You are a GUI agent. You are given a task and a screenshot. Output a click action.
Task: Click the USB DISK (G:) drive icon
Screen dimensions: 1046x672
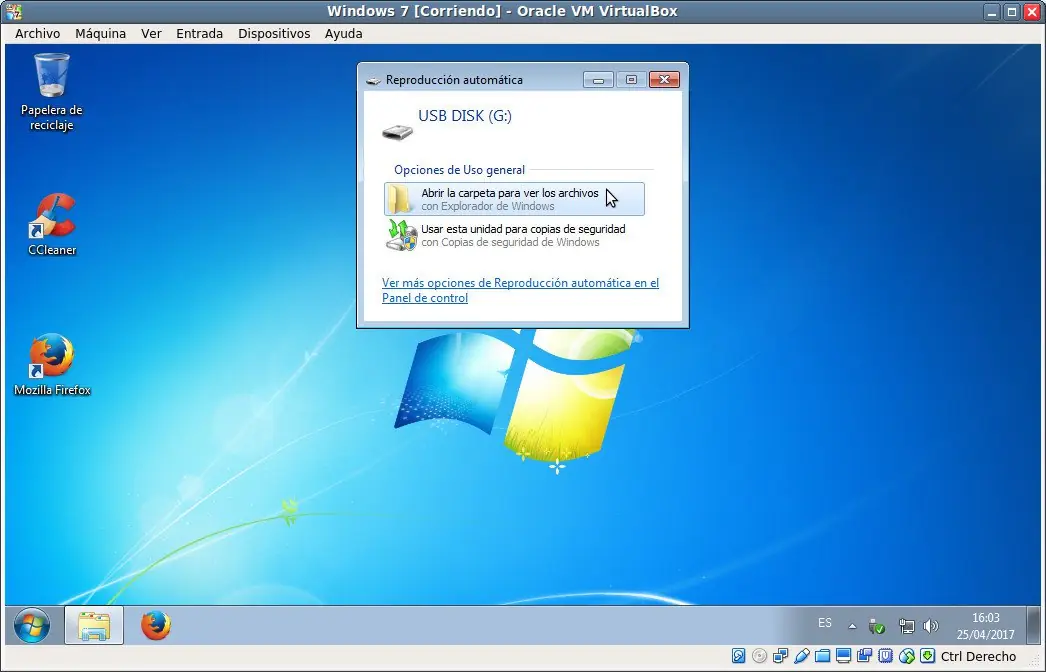pos(398,131)
